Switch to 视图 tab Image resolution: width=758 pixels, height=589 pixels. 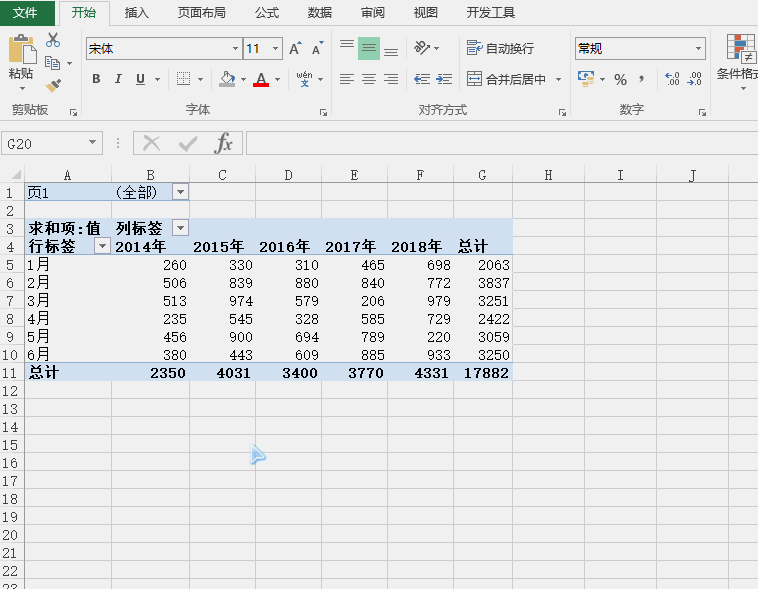point(425,13)
